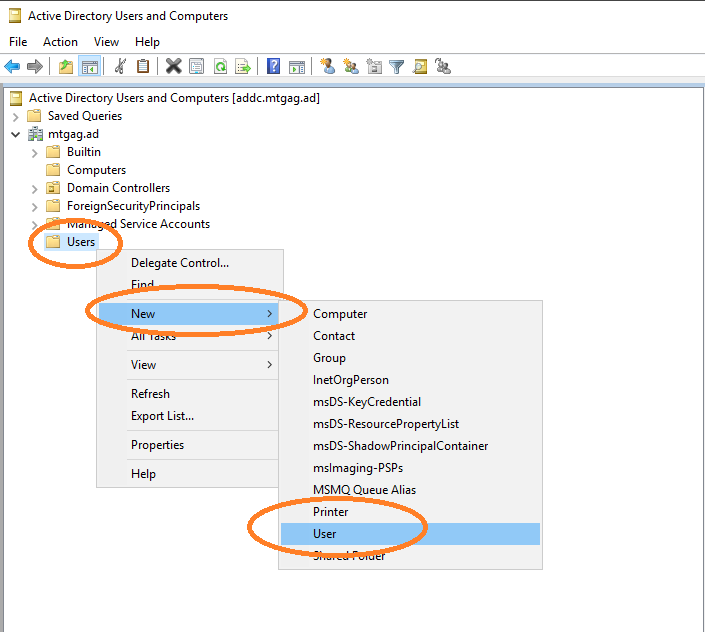The height and width of the screenshot is (632, 705).
Task: Click the Back arrow in the toolbar
Action: coord(12,67)
